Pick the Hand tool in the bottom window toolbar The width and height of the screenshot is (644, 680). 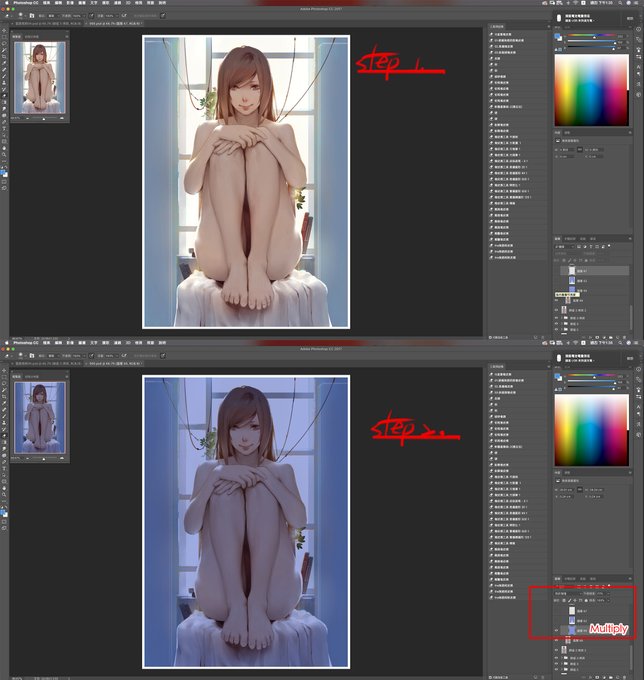tap(4, 488)
